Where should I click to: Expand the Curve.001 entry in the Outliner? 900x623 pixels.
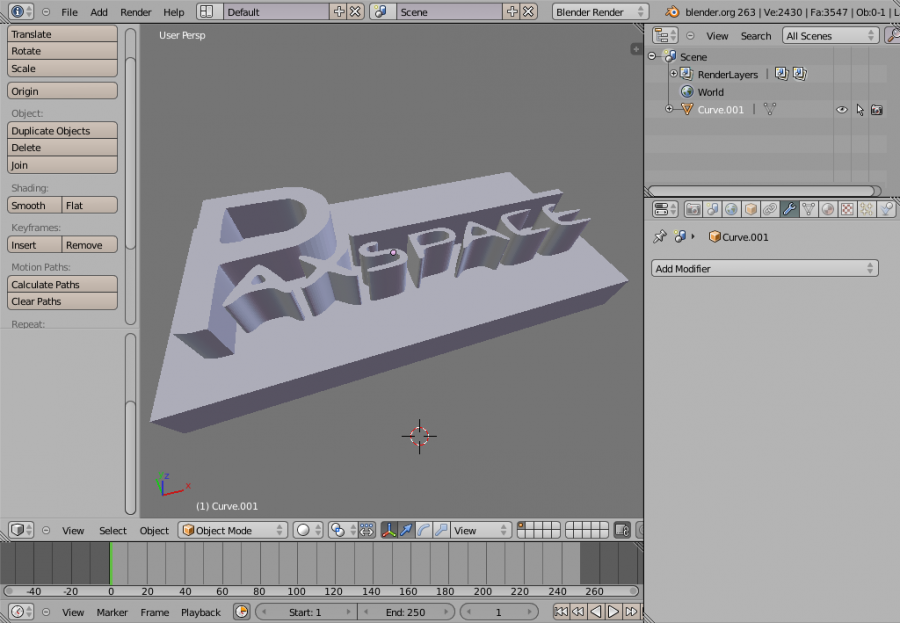coord(669,109)
